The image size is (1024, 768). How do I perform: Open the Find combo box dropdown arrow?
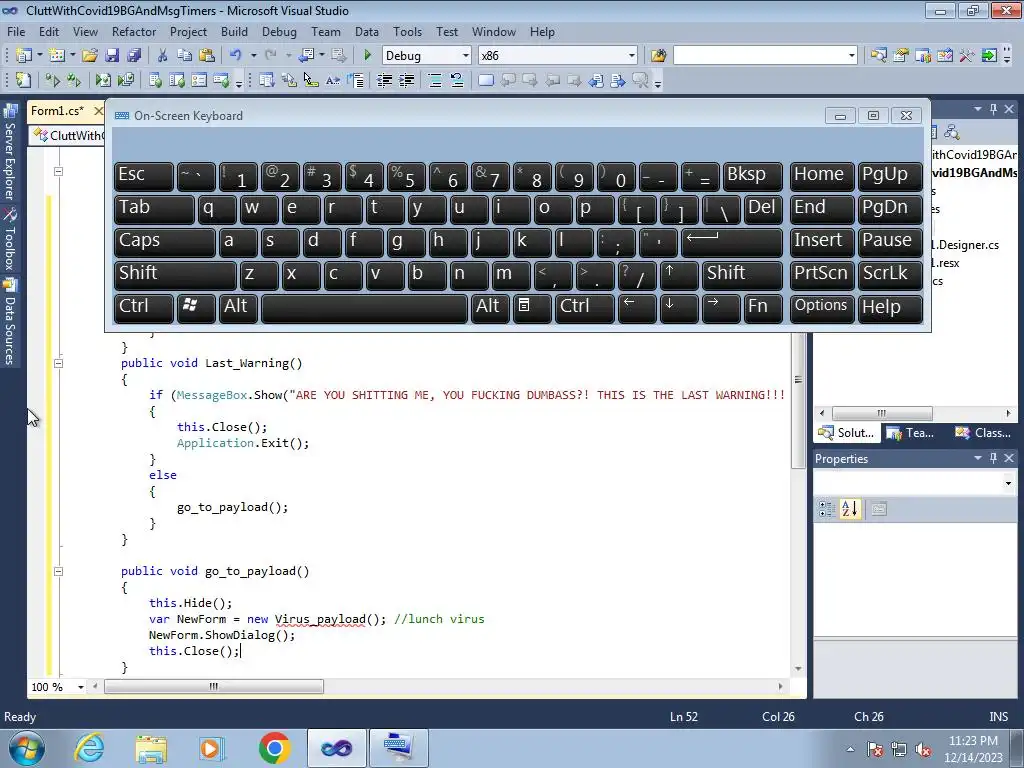pos(851,56)
